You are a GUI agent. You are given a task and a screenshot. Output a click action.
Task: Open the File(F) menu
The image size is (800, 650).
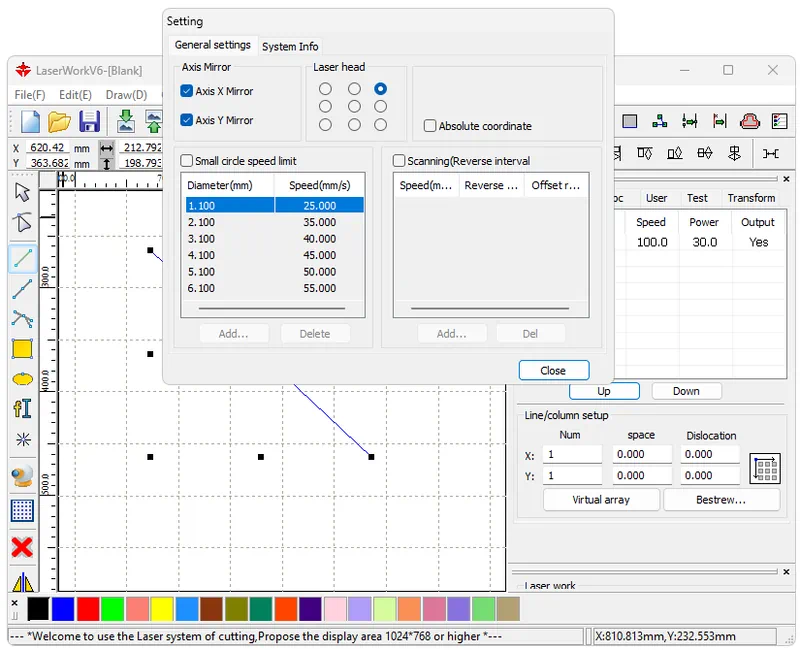30,95
